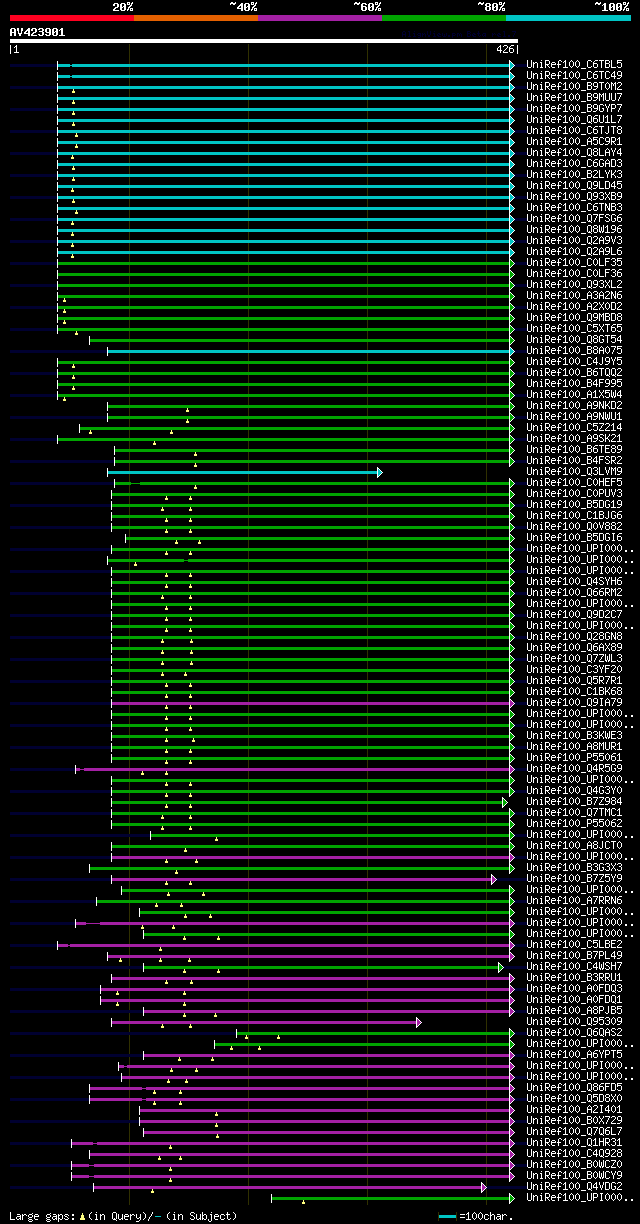Open hit UniRef100_A3A2N6
640x1224 pixels.
[575, 296]
